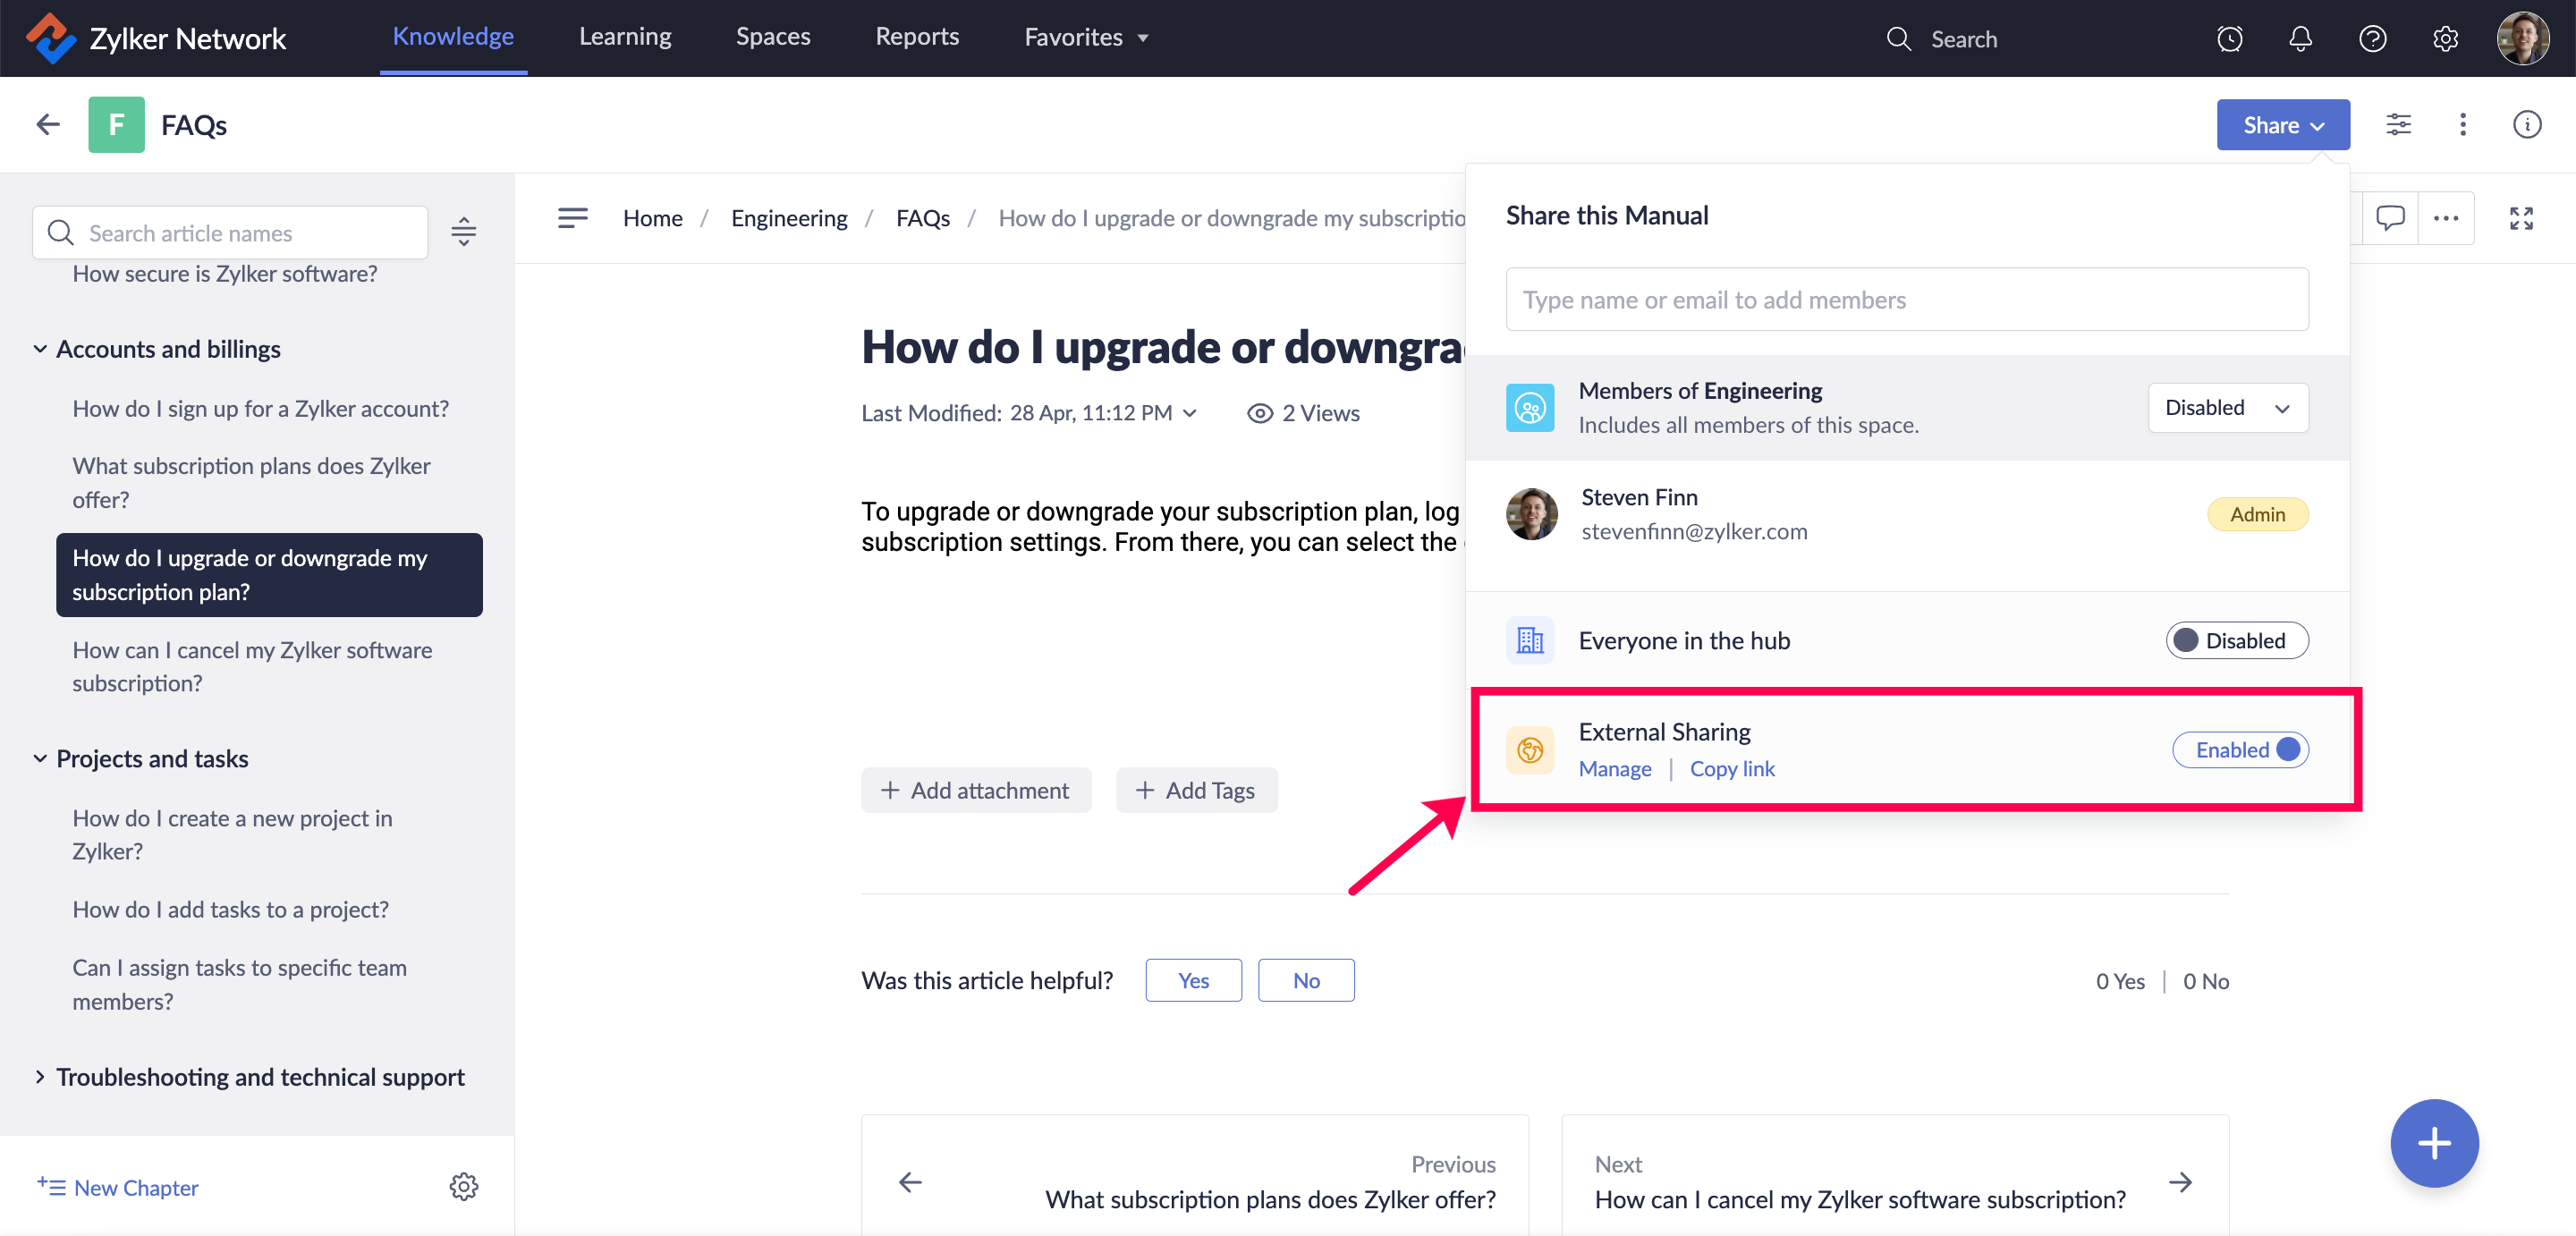
Task: Open the manual's vertical three-dot menu
Action: 2462,124
